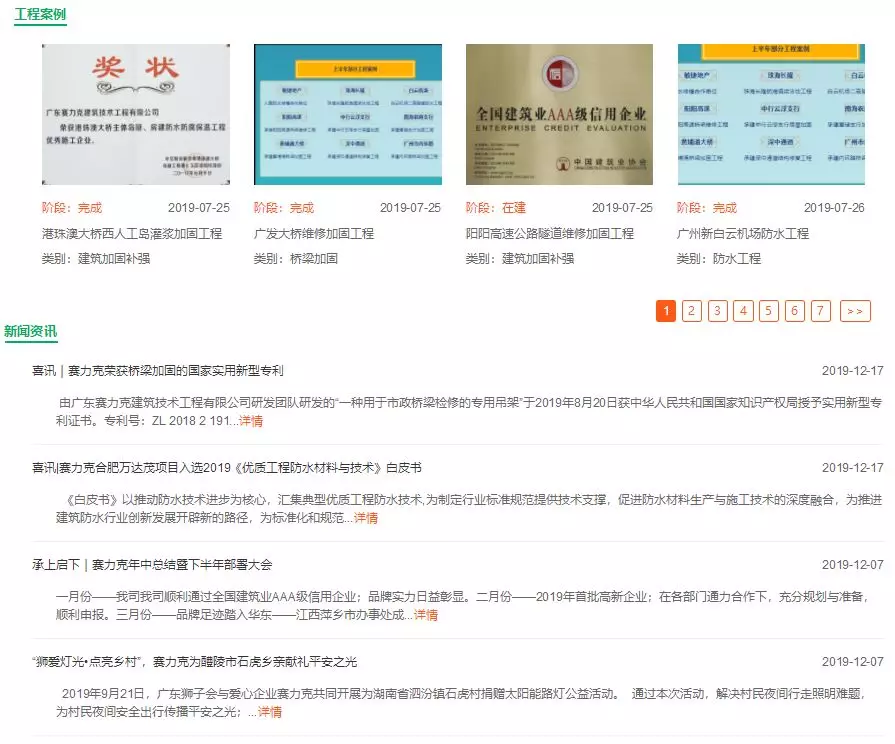Viewport: 895px width, 744px height.
Task: Jump to last listed page 7
Action: 821,311
